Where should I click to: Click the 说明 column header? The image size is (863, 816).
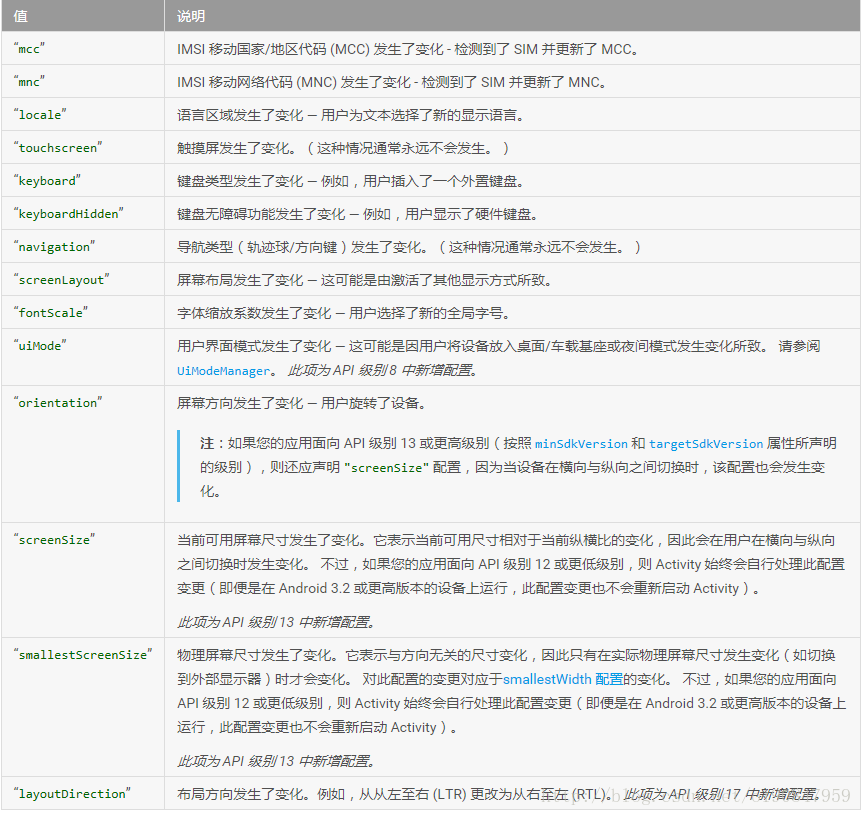pos(190,17)
